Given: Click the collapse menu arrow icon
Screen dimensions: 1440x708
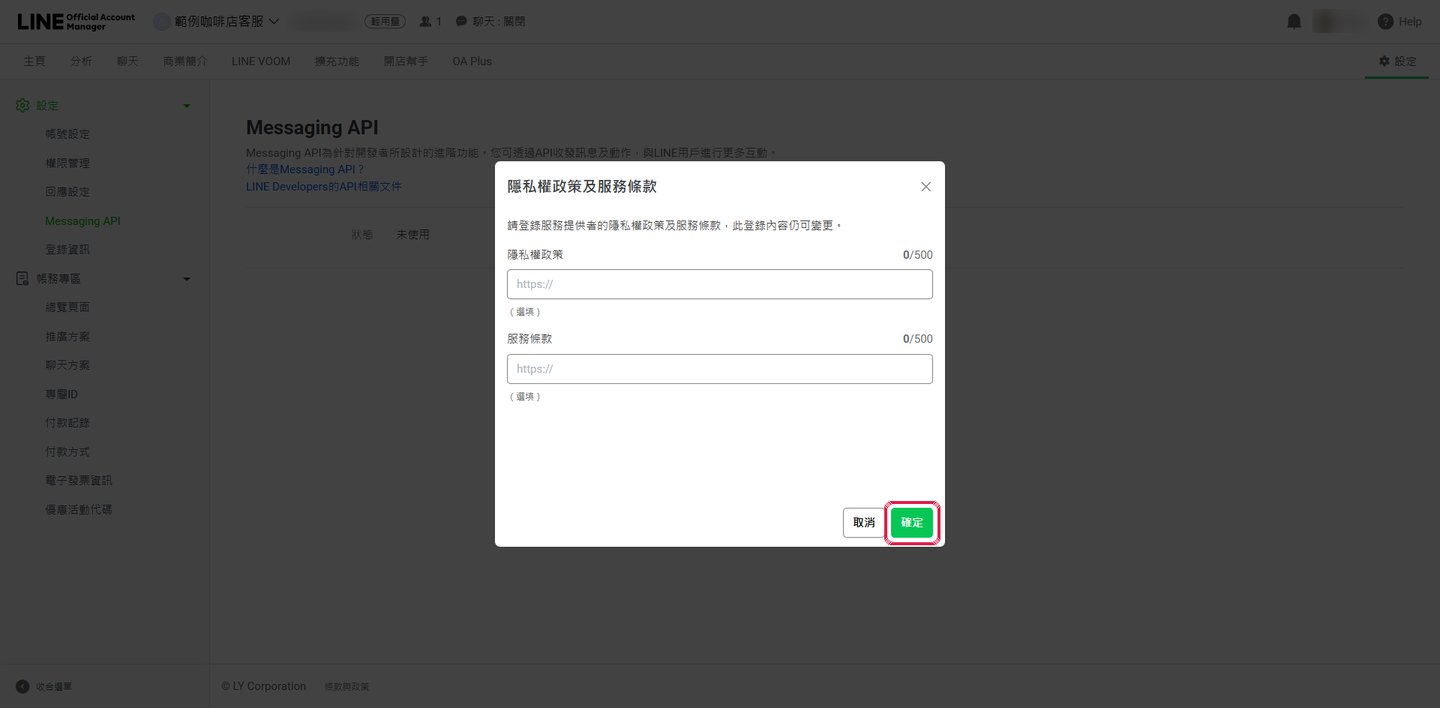Looking at the screenshot, I should pyautogui.click(x=22, y=686).
